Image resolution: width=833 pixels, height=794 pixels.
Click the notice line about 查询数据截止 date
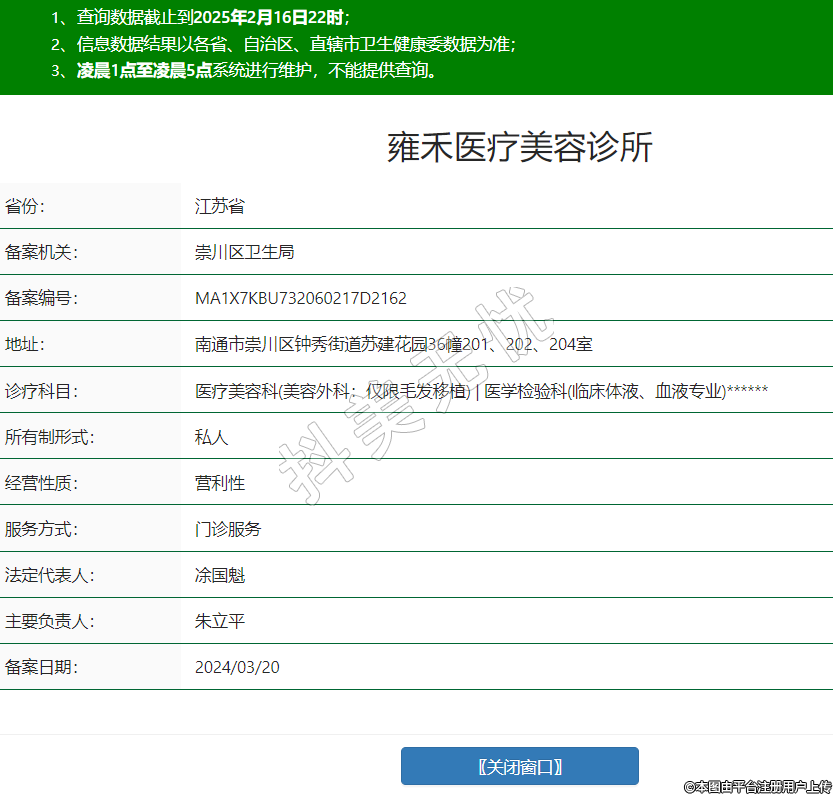pyautogui.click(x=200, y=17)
